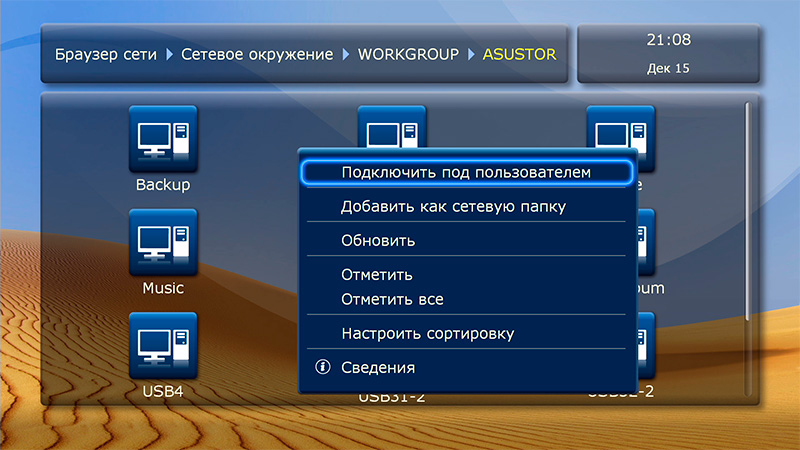Select the share icon partly hidden right of Отметить

coord(646,242)
